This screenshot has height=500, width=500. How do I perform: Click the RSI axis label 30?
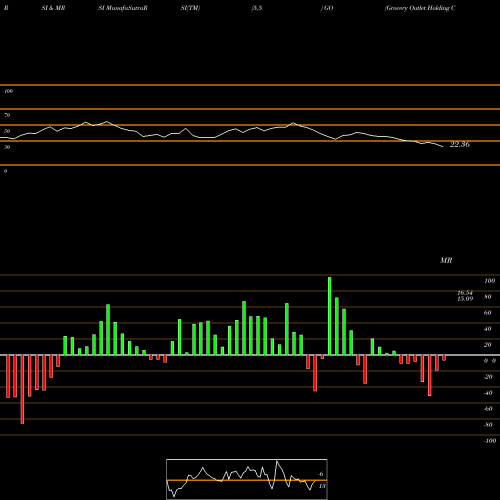(7, 147)
